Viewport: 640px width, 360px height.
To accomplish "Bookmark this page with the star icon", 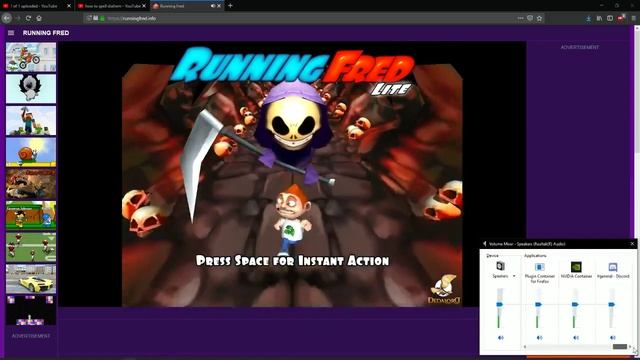I will pyautogui.click(x=539, y=18).
